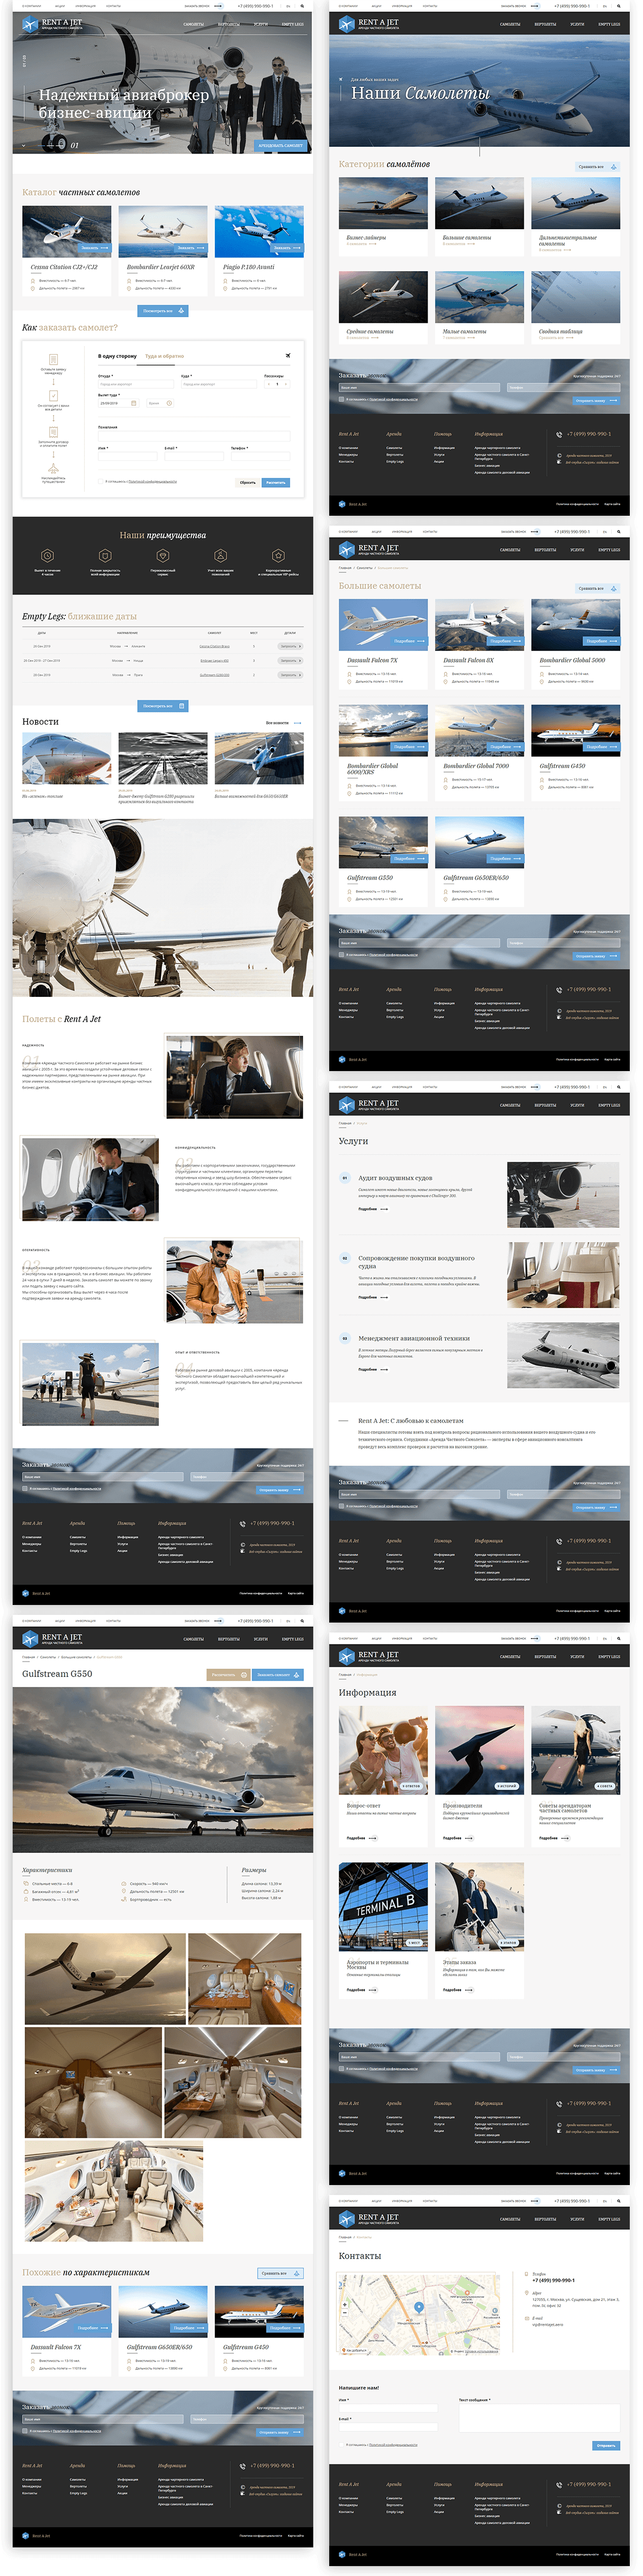
Task: Click the Главная breadcrumb on the Контакты page
Action: (345, 2237)
